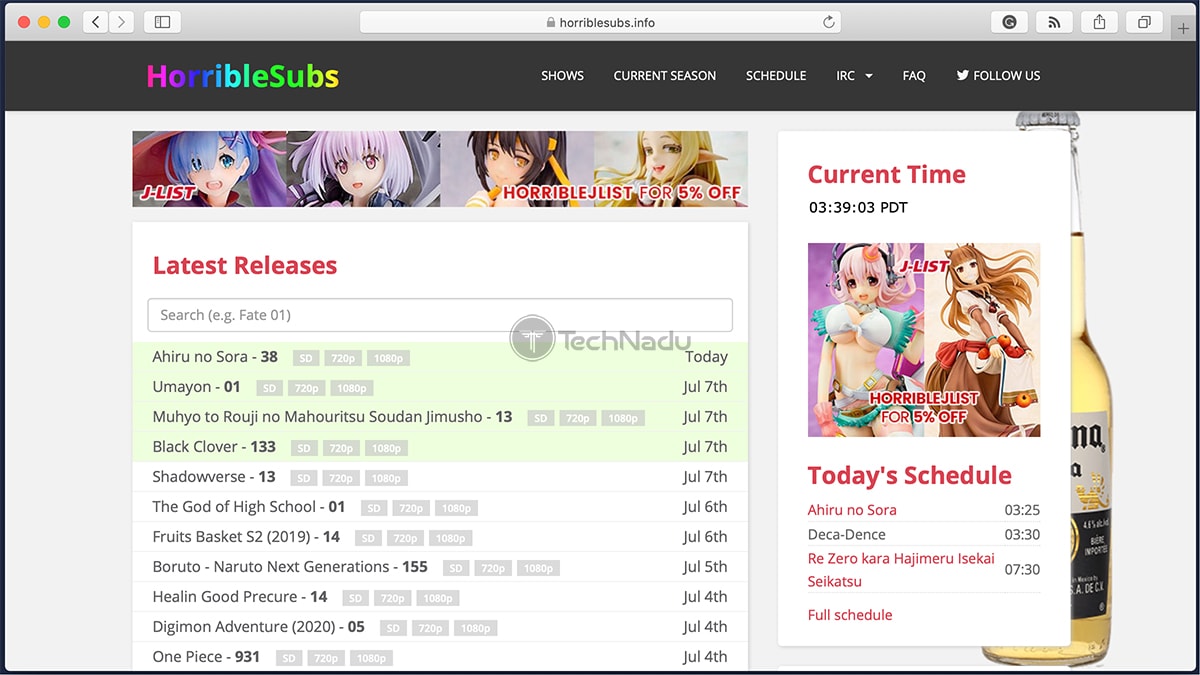Image resolution: width=1200 pixels, height=675 pixels.
Task: Click the horriblesubs.info address bar
Action: [600, 22]
